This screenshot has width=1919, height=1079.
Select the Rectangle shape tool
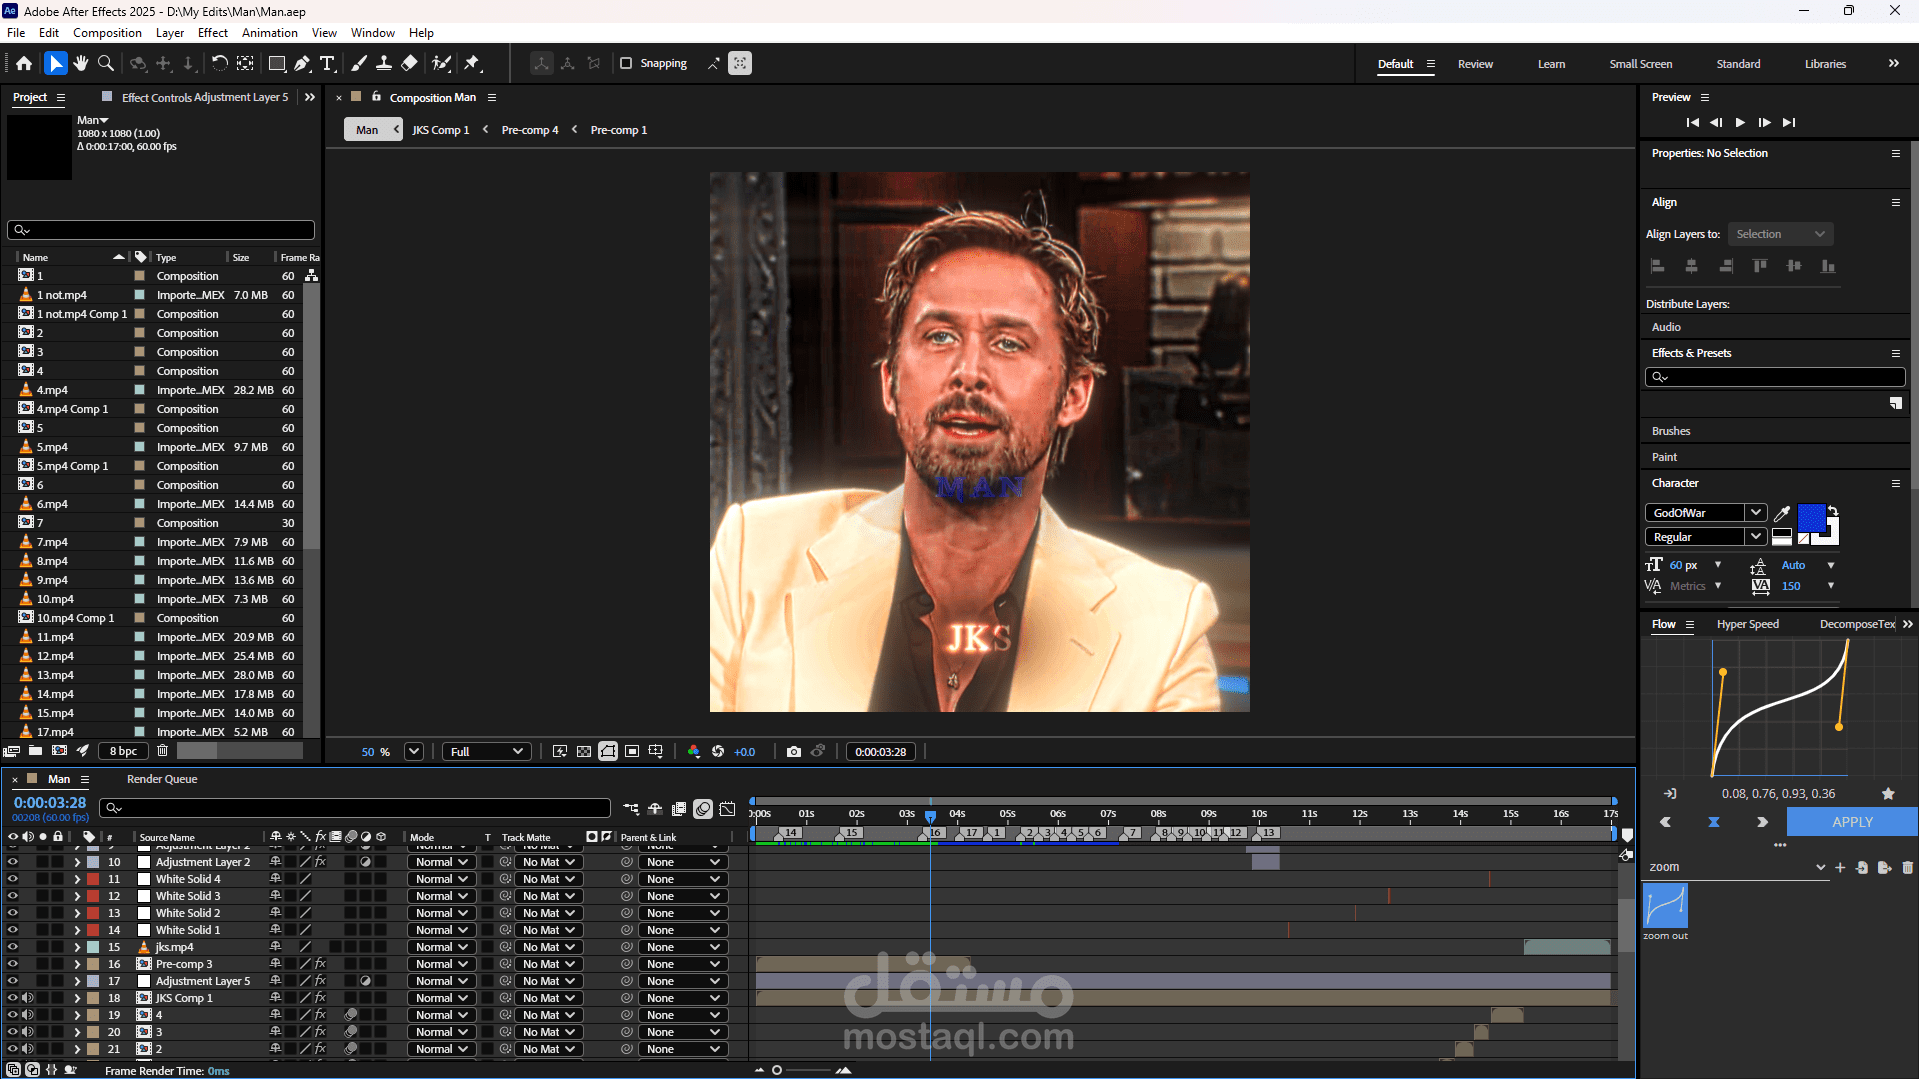tap(277, 63)
